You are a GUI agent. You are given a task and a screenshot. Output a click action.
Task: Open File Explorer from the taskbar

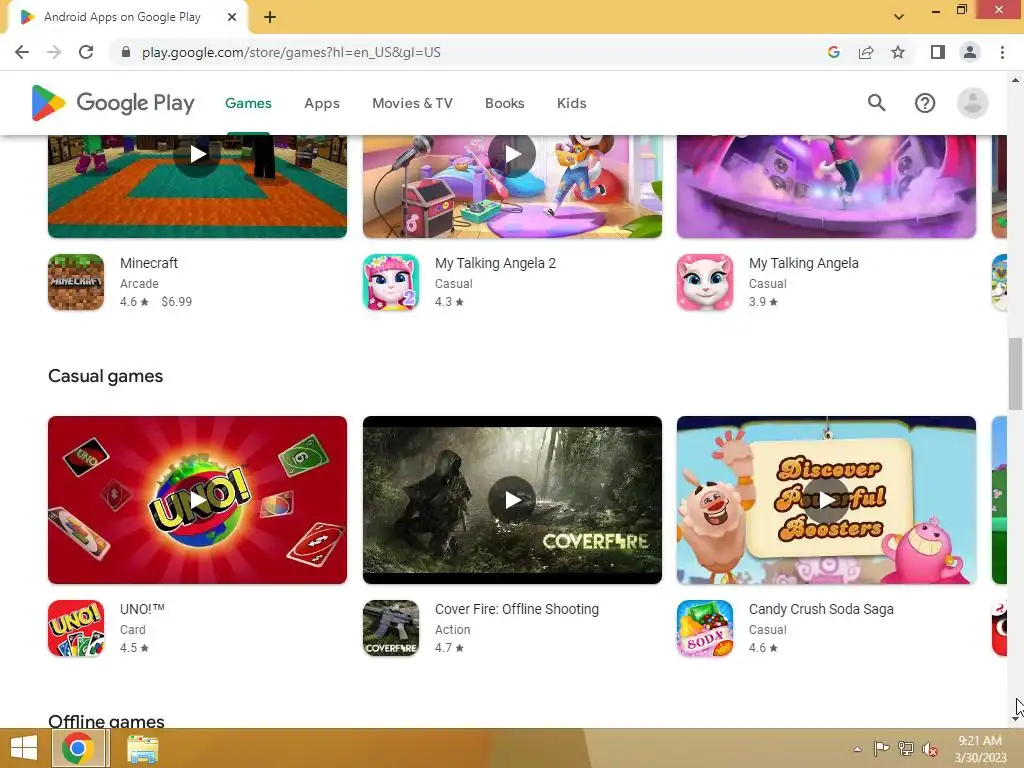coord(142,748)
